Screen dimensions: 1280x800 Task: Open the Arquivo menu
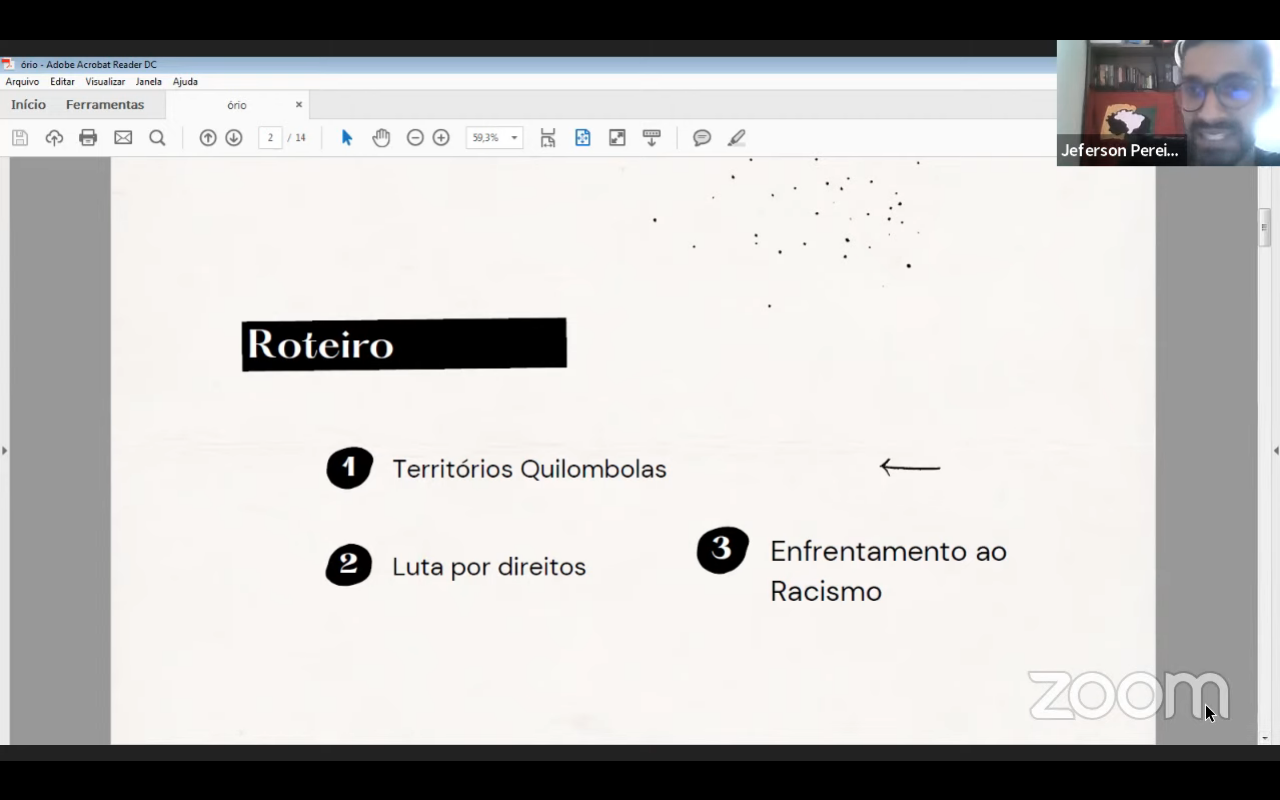pos(22,82)
